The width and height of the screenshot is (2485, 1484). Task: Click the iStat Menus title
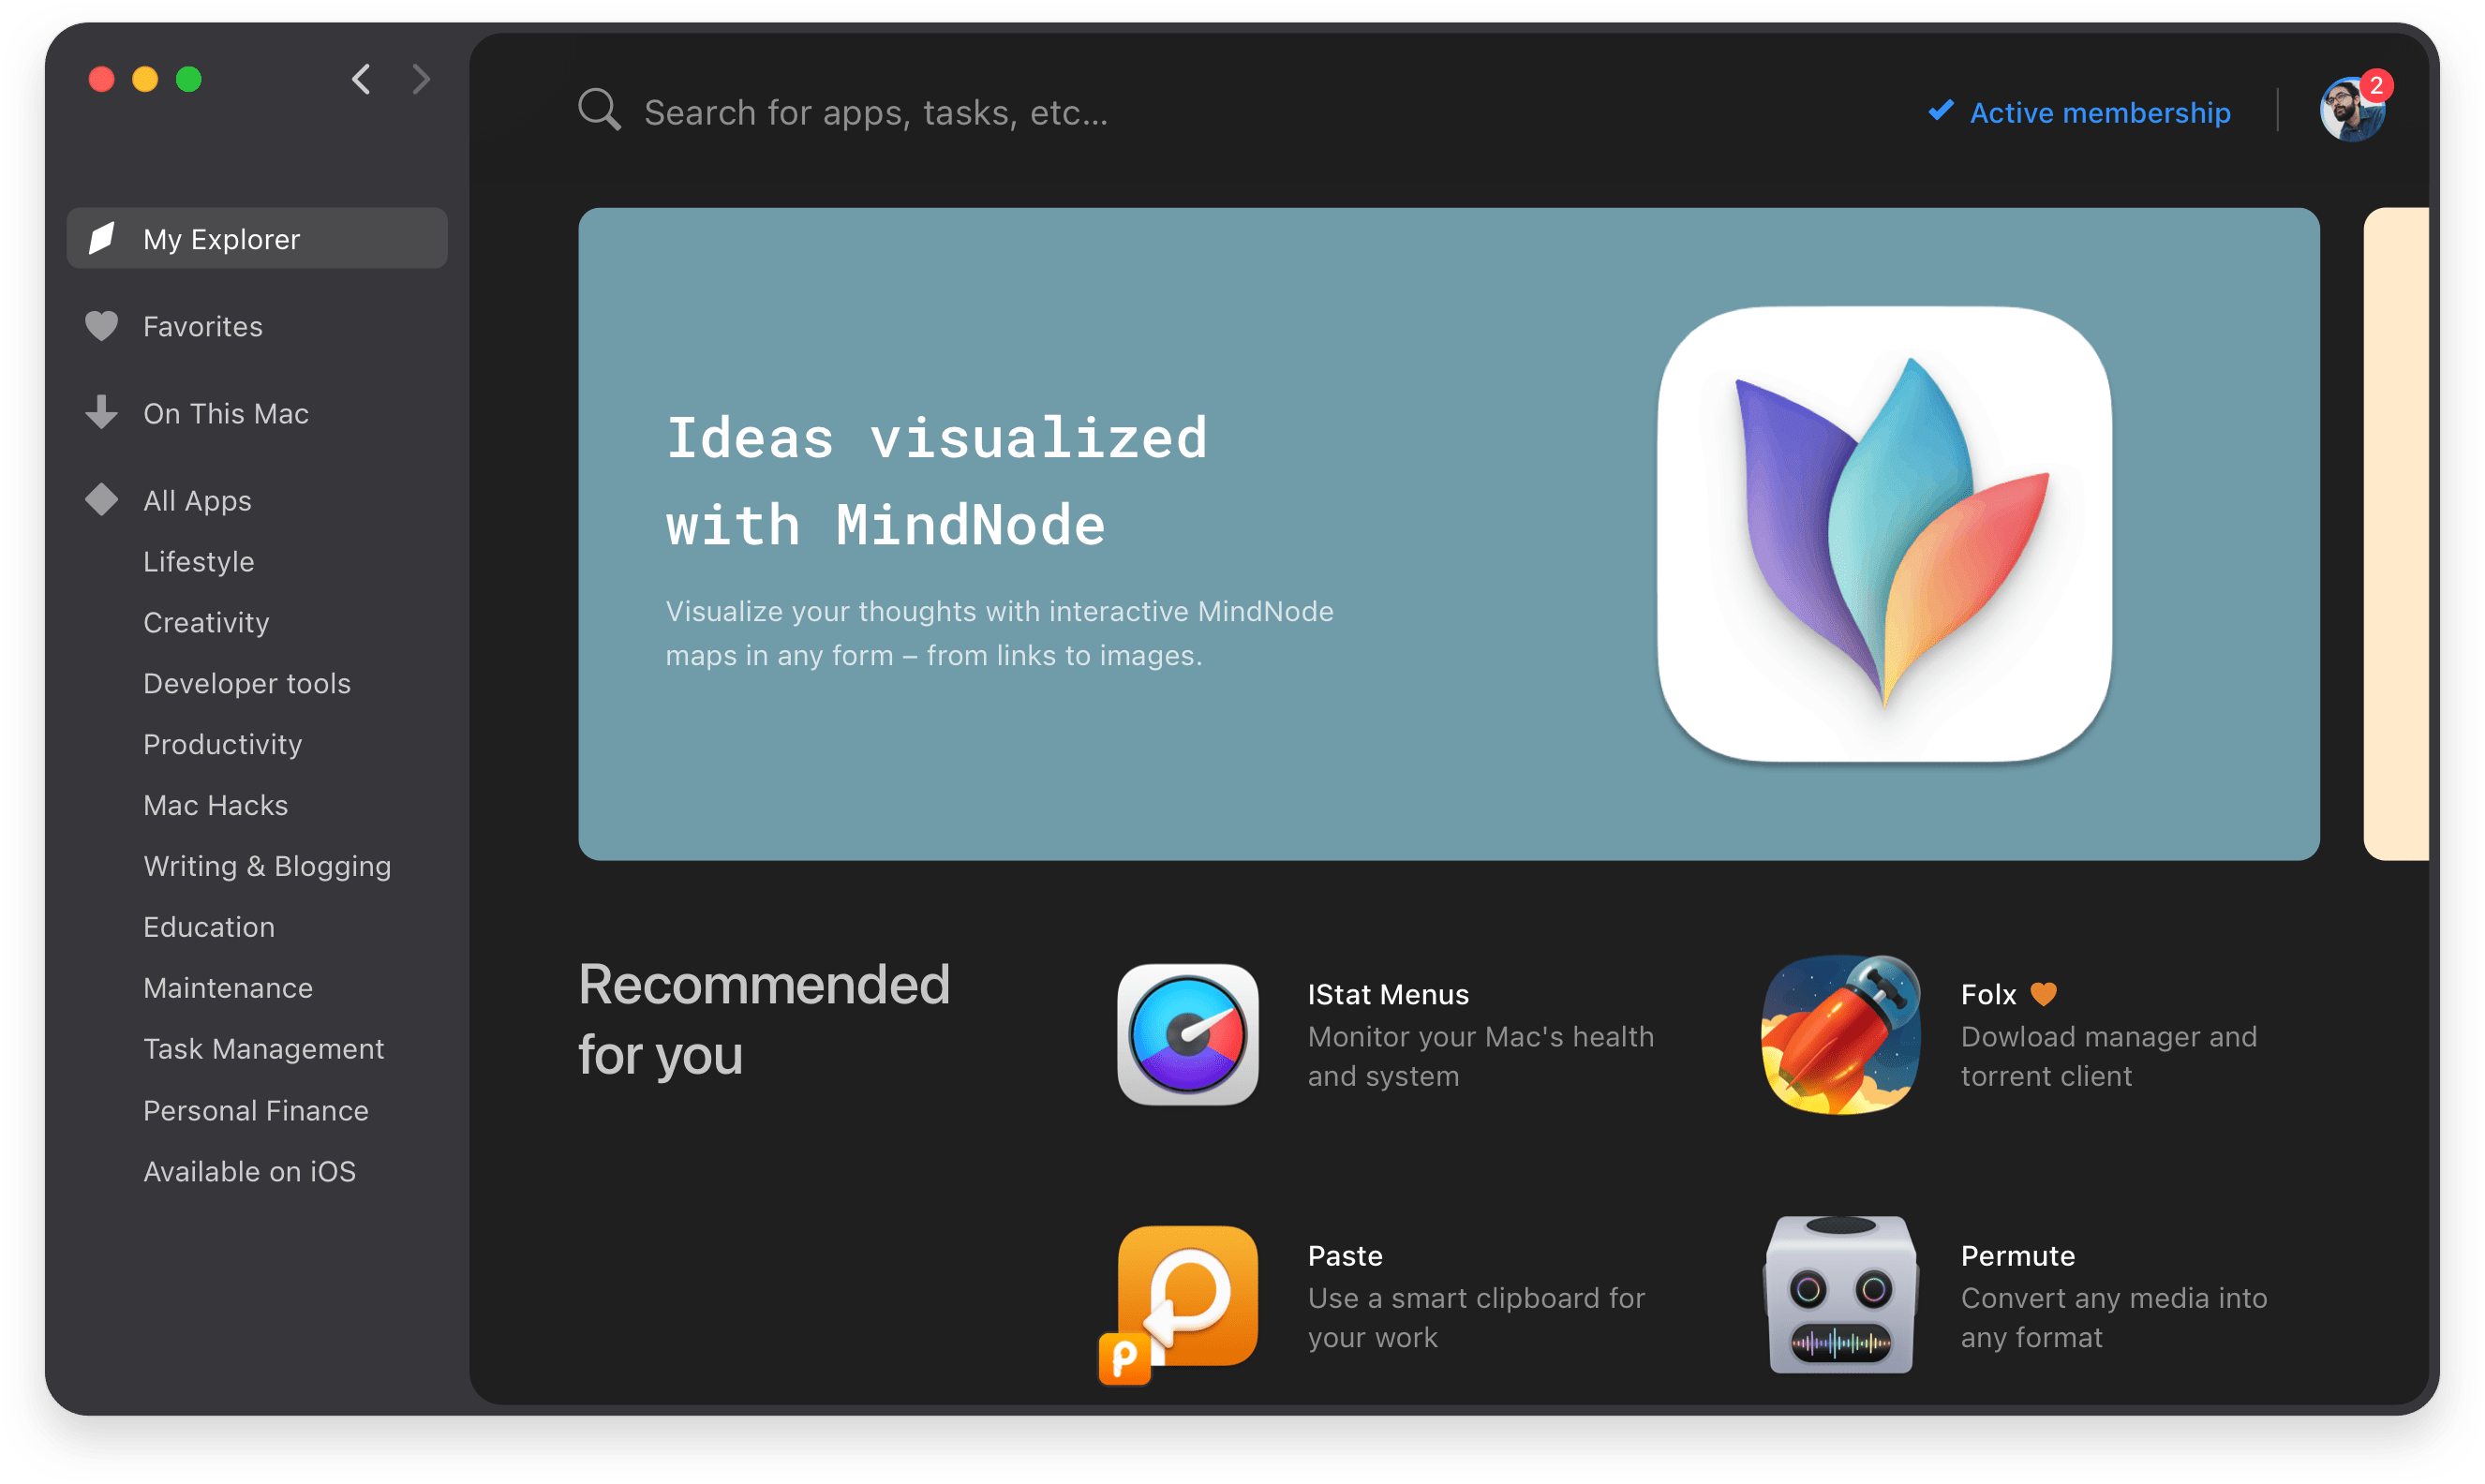1387,994
